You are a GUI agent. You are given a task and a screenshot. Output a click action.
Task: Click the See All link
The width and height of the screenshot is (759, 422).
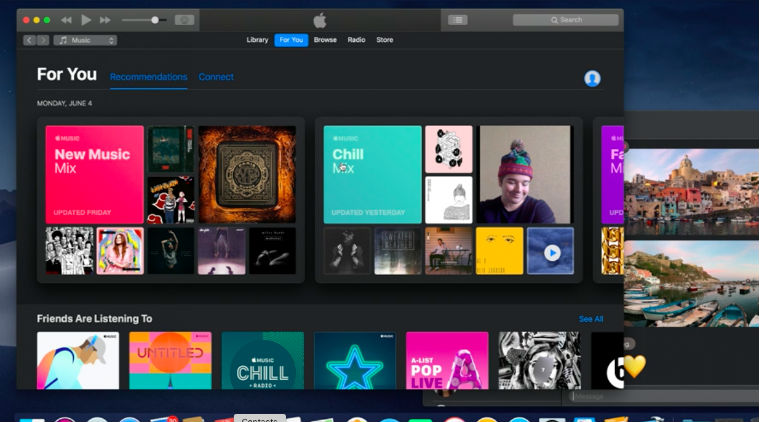[x=591, y=319]
